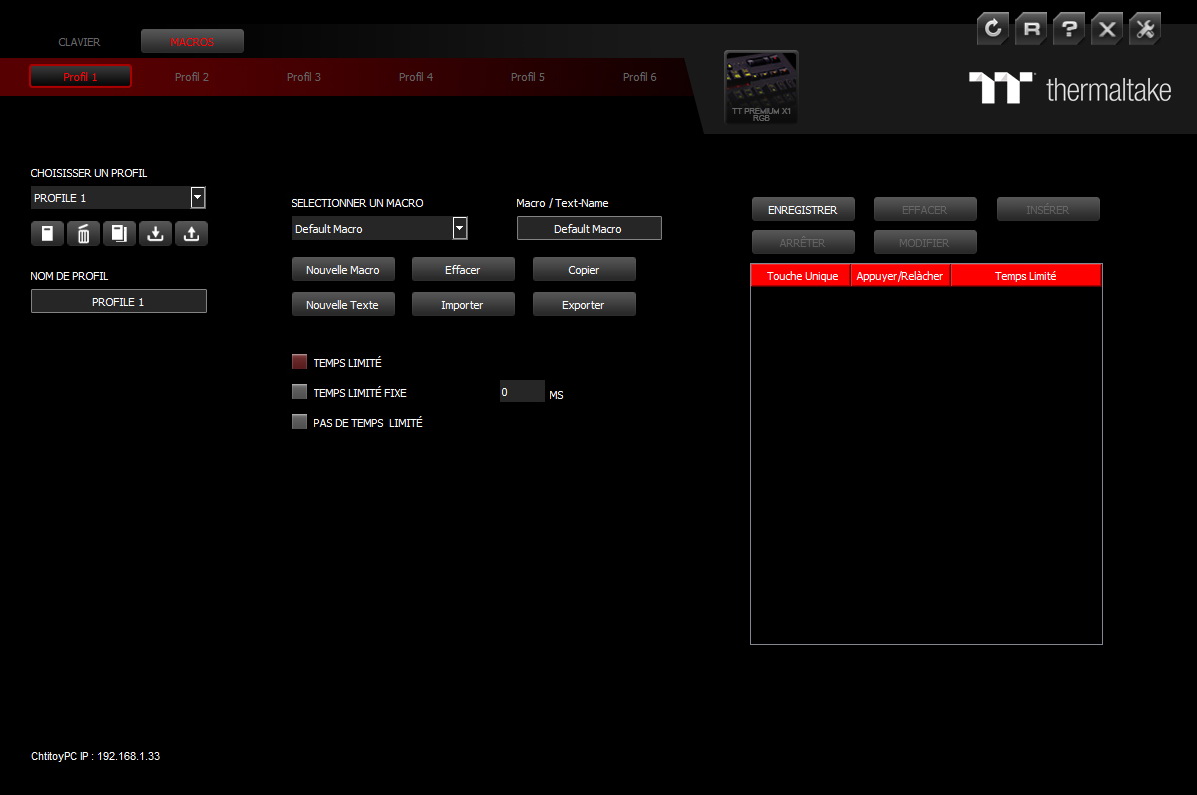Enable the TEMPS LIMITÉ option
This screenshot has width=1197, height=795.
point(299,361)
